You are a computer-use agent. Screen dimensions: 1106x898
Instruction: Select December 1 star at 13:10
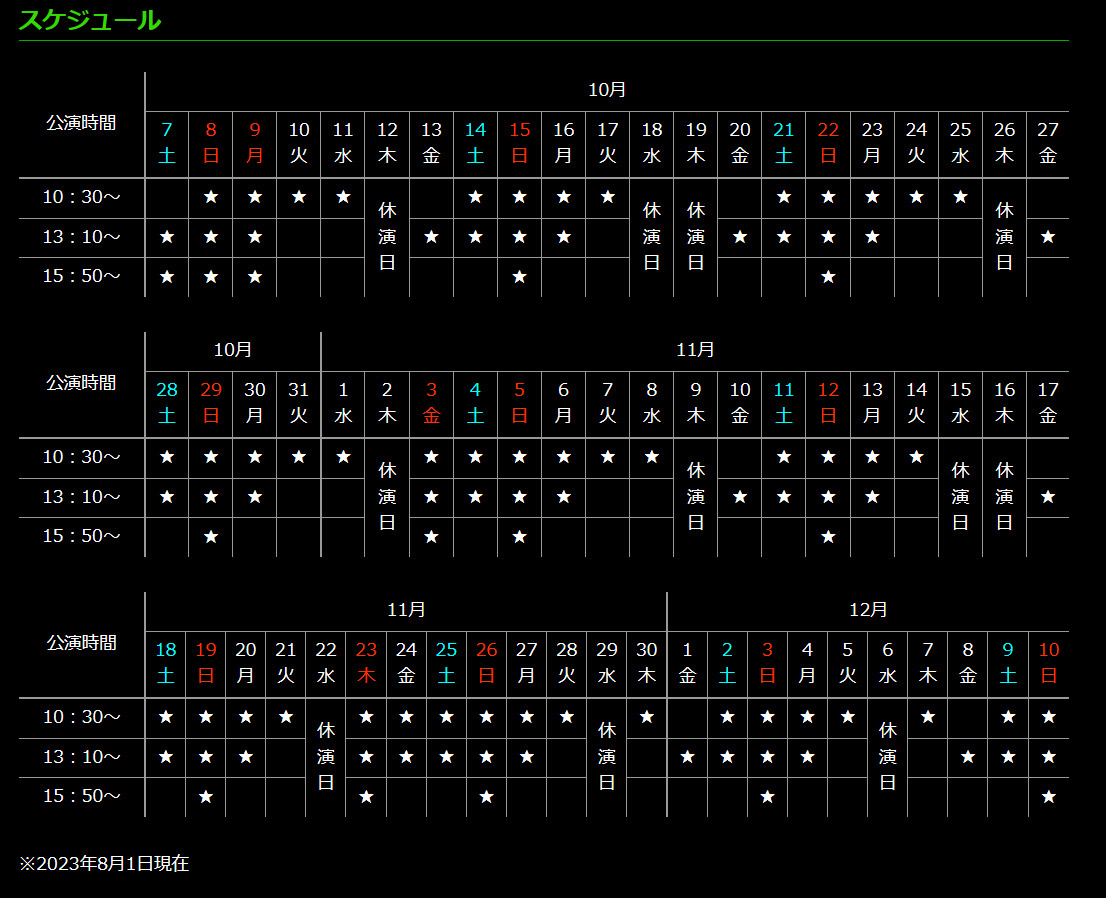(687, 757)
